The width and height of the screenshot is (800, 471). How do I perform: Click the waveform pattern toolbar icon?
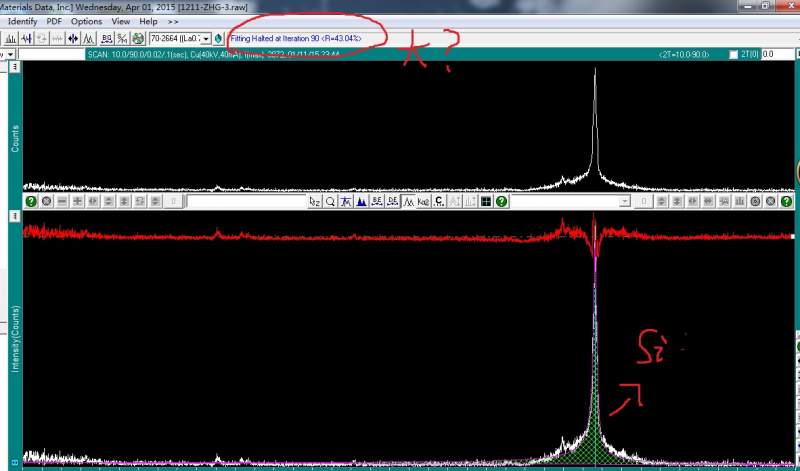pyautogui.click(x=27, y=38)
